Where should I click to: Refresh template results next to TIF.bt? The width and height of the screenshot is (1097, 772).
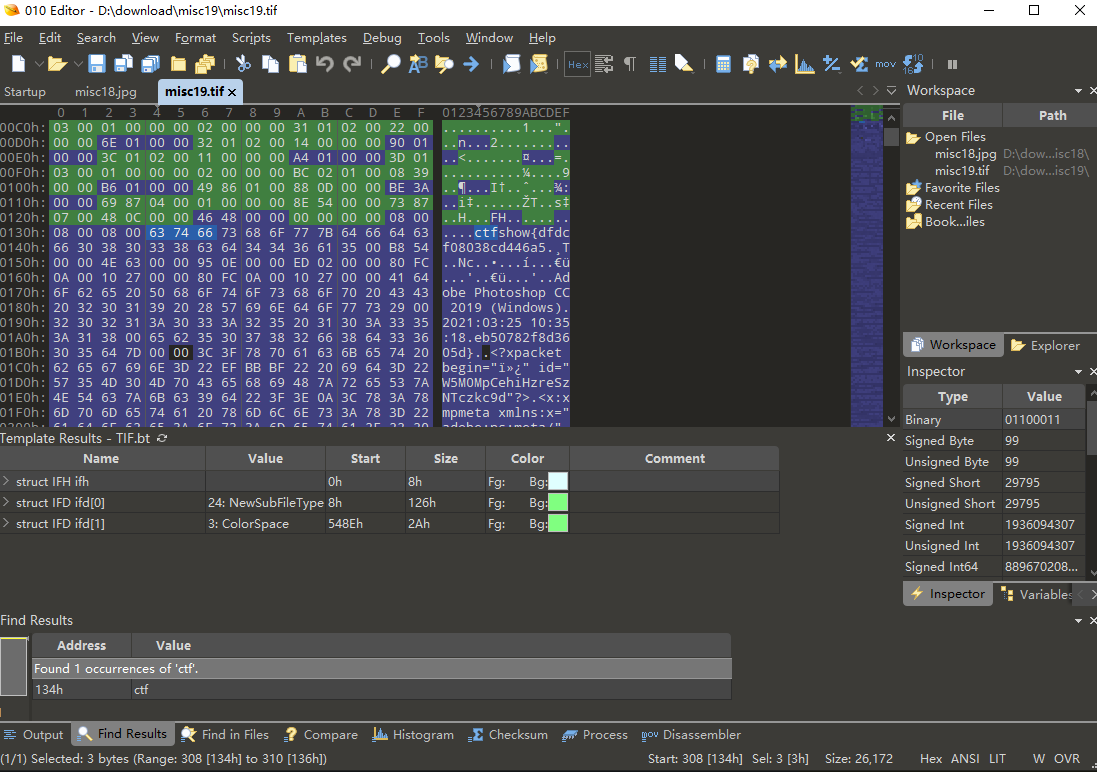click(162, 438)
